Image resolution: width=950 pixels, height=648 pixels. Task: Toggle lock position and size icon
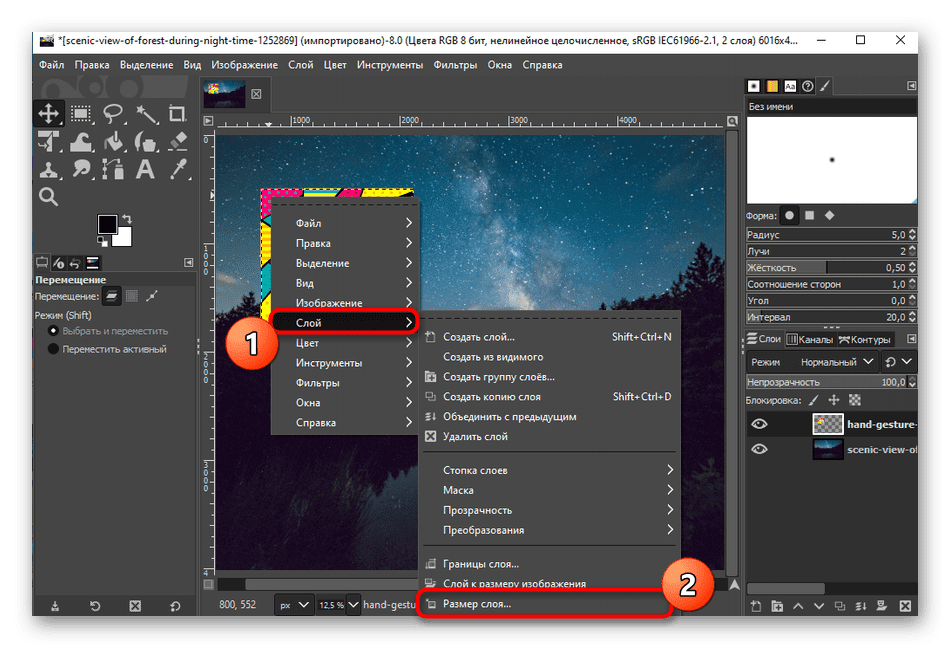coord(834,400)
